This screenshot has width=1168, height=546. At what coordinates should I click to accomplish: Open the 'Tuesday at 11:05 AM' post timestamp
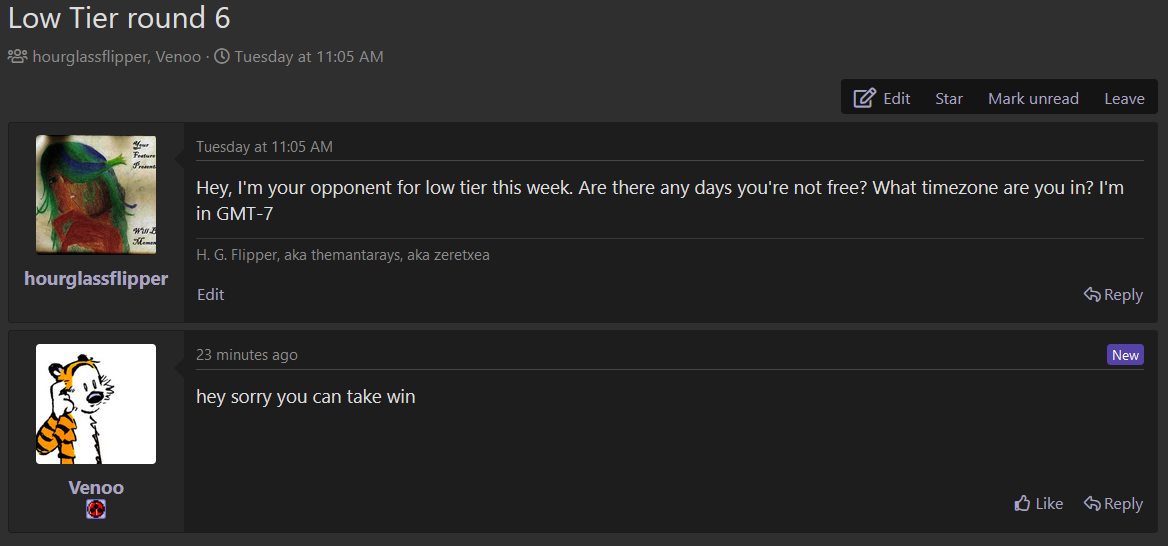(264, 147)
